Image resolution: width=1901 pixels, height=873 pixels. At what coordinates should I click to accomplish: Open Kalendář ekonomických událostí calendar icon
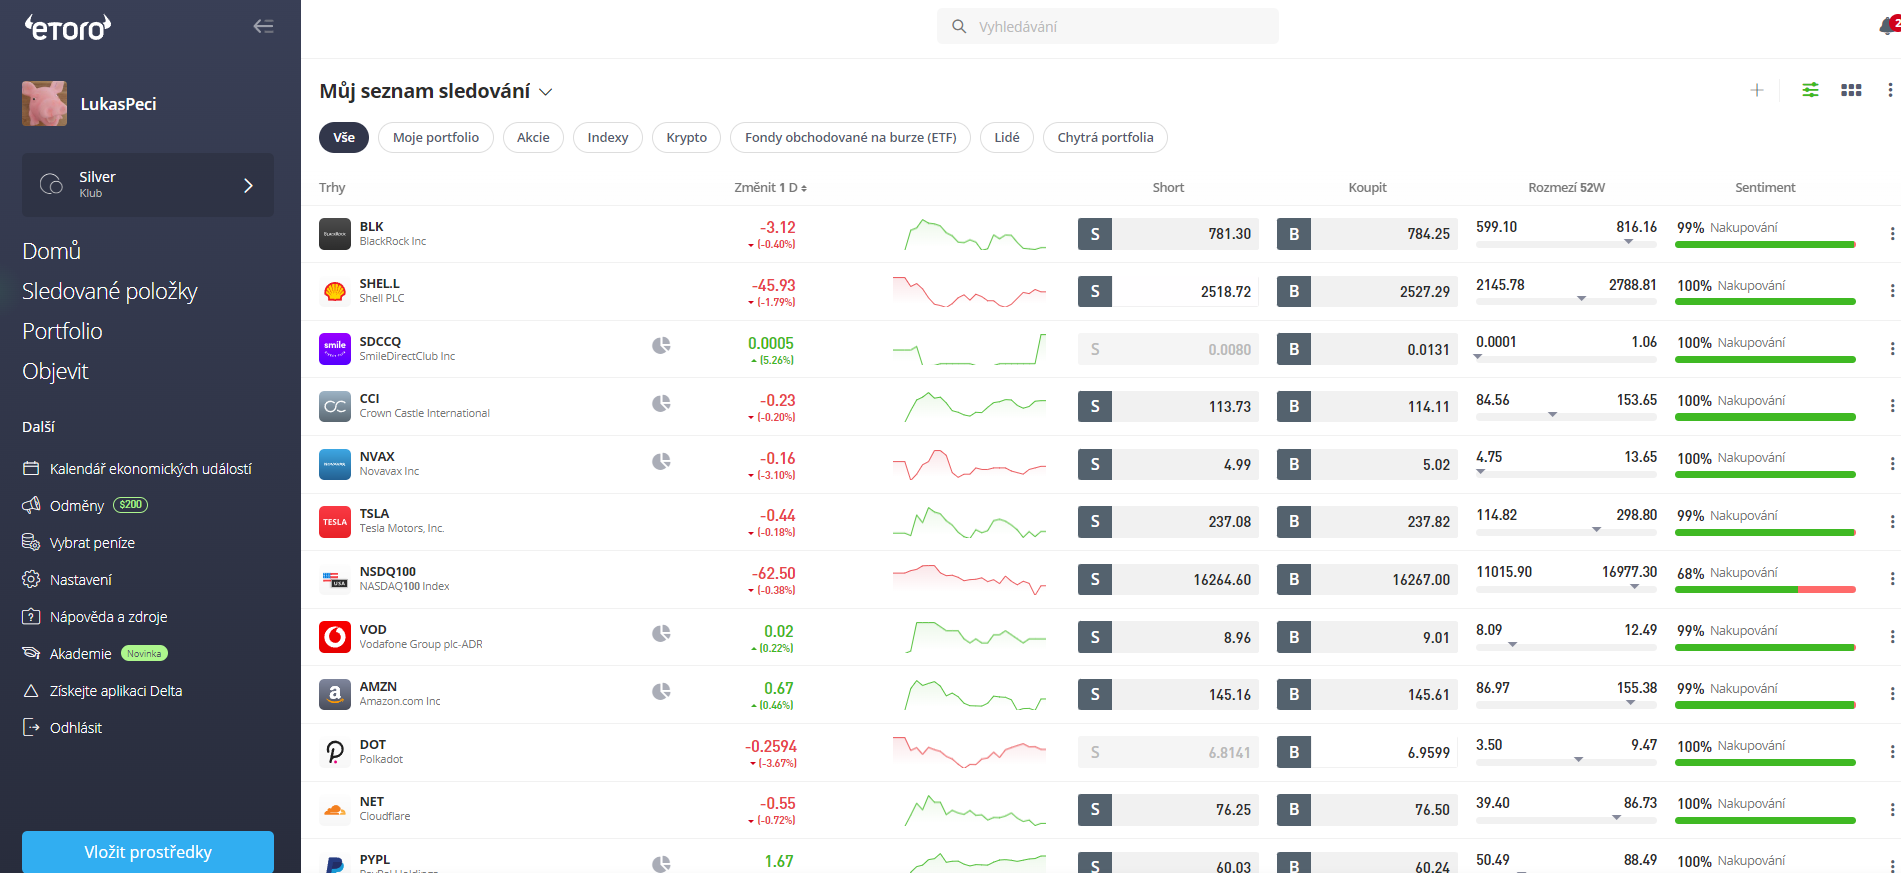tap(31, 468)
